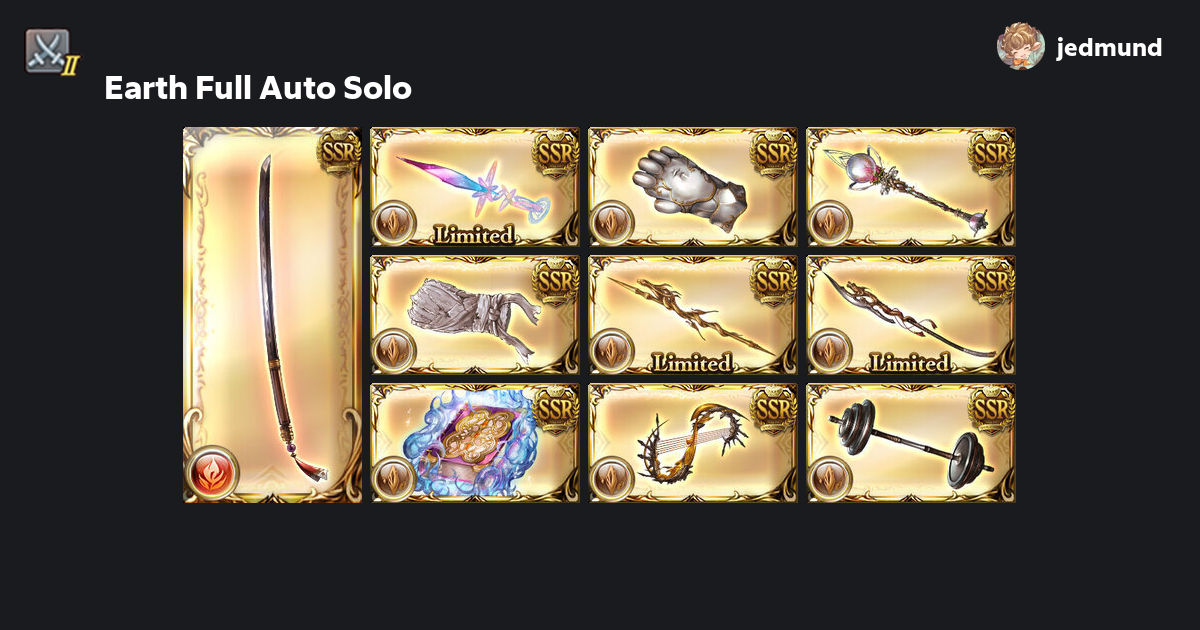
Task: Click the fire element icon on katana
Action: point(213,471)
